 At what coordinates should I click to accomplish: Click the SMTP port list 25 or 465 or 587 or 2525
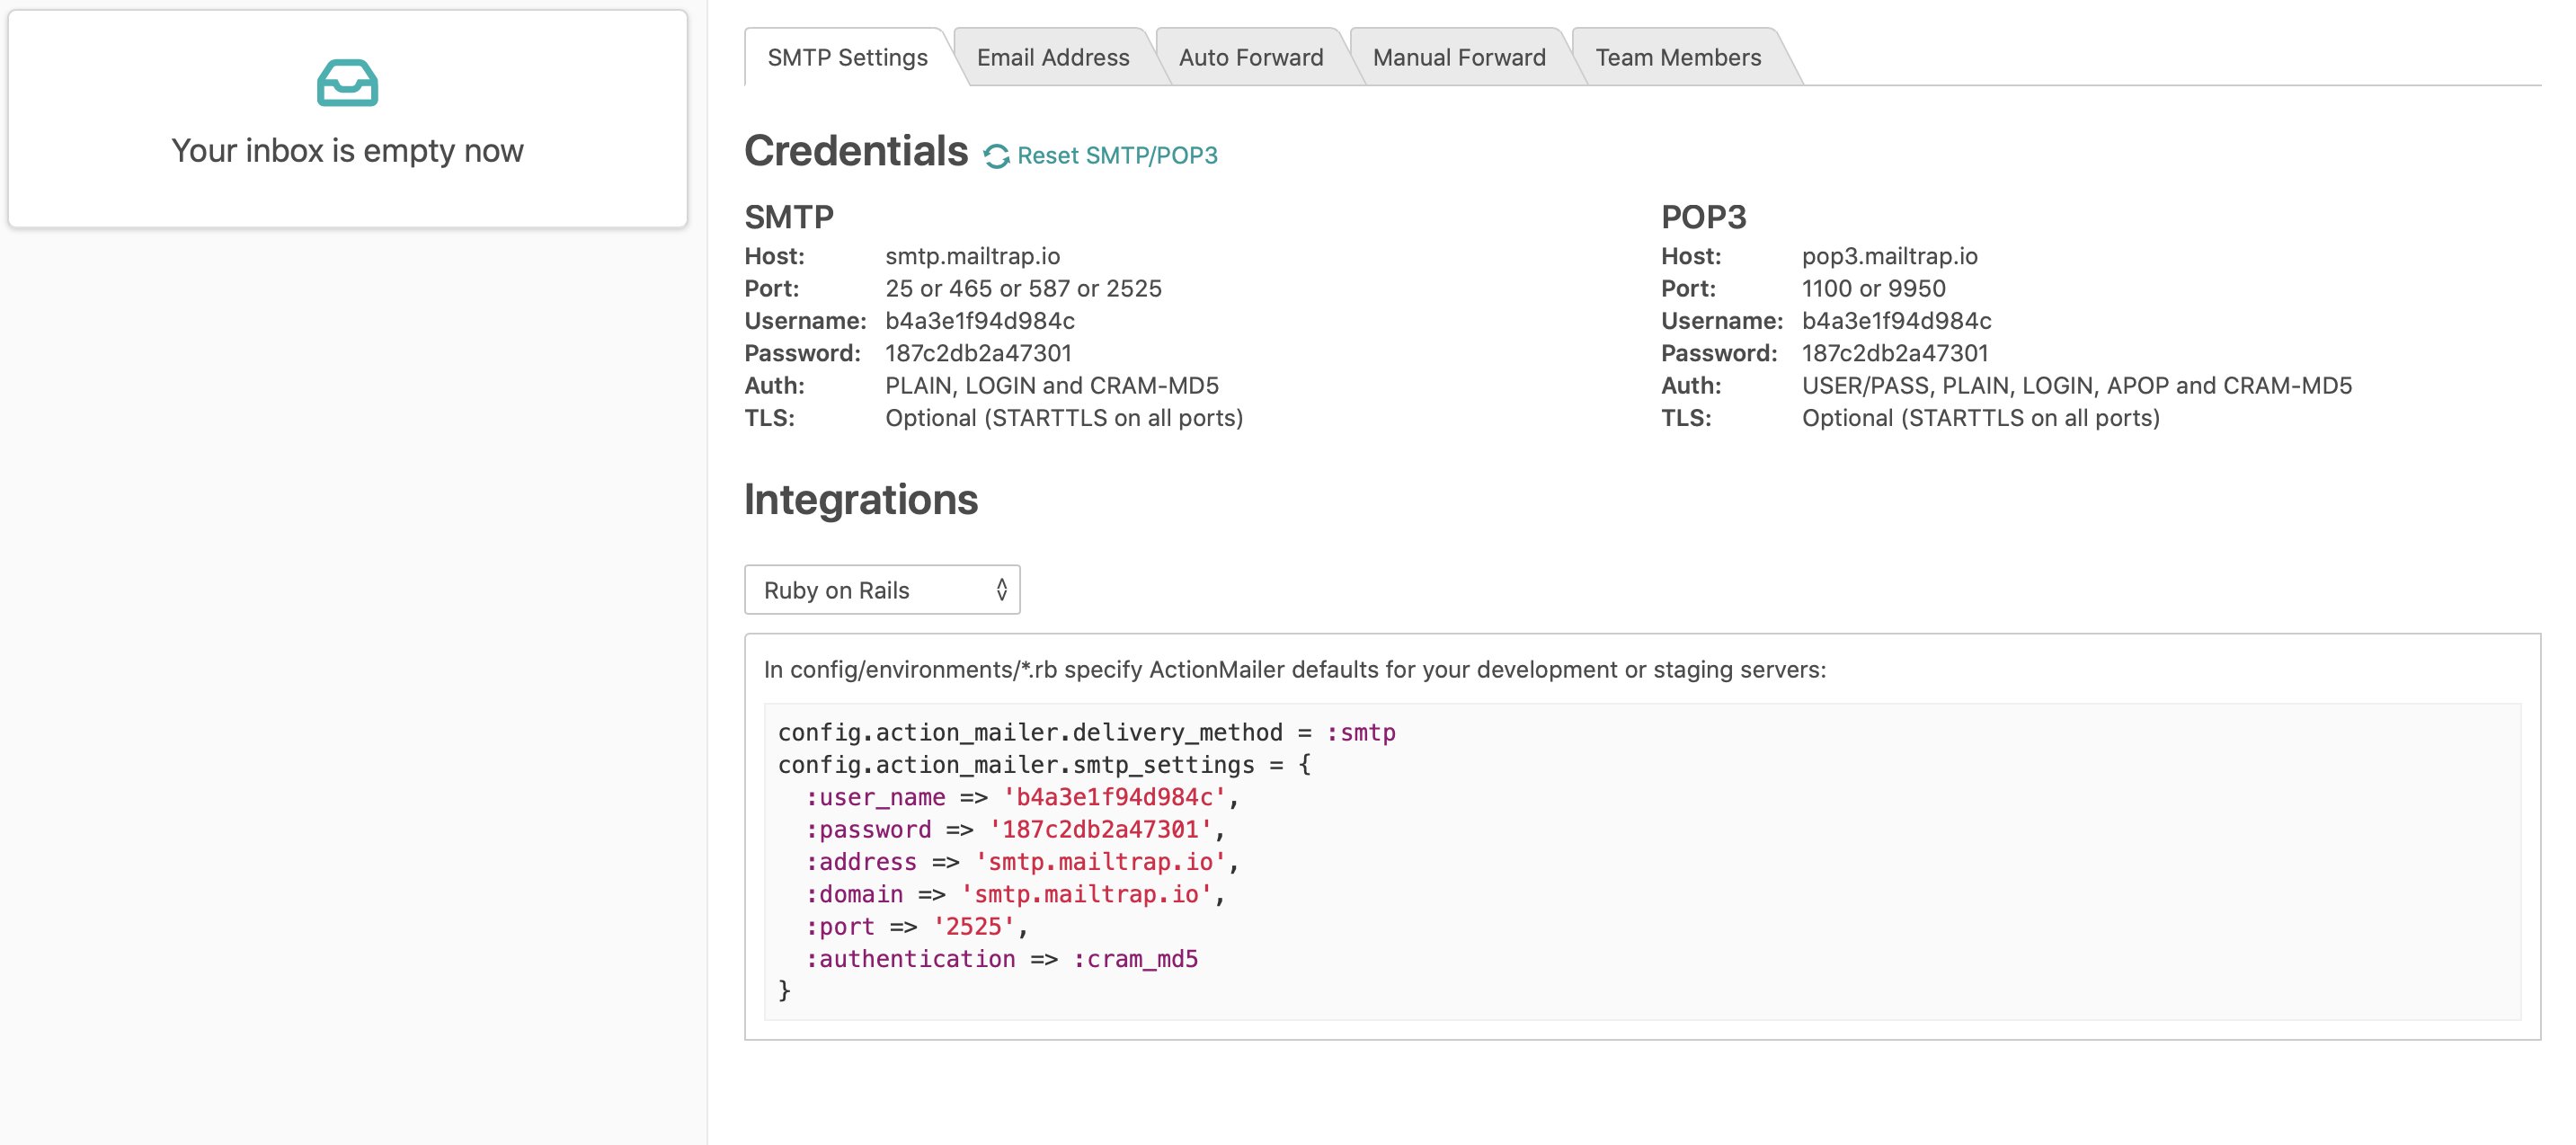(x=1023, y=288)
